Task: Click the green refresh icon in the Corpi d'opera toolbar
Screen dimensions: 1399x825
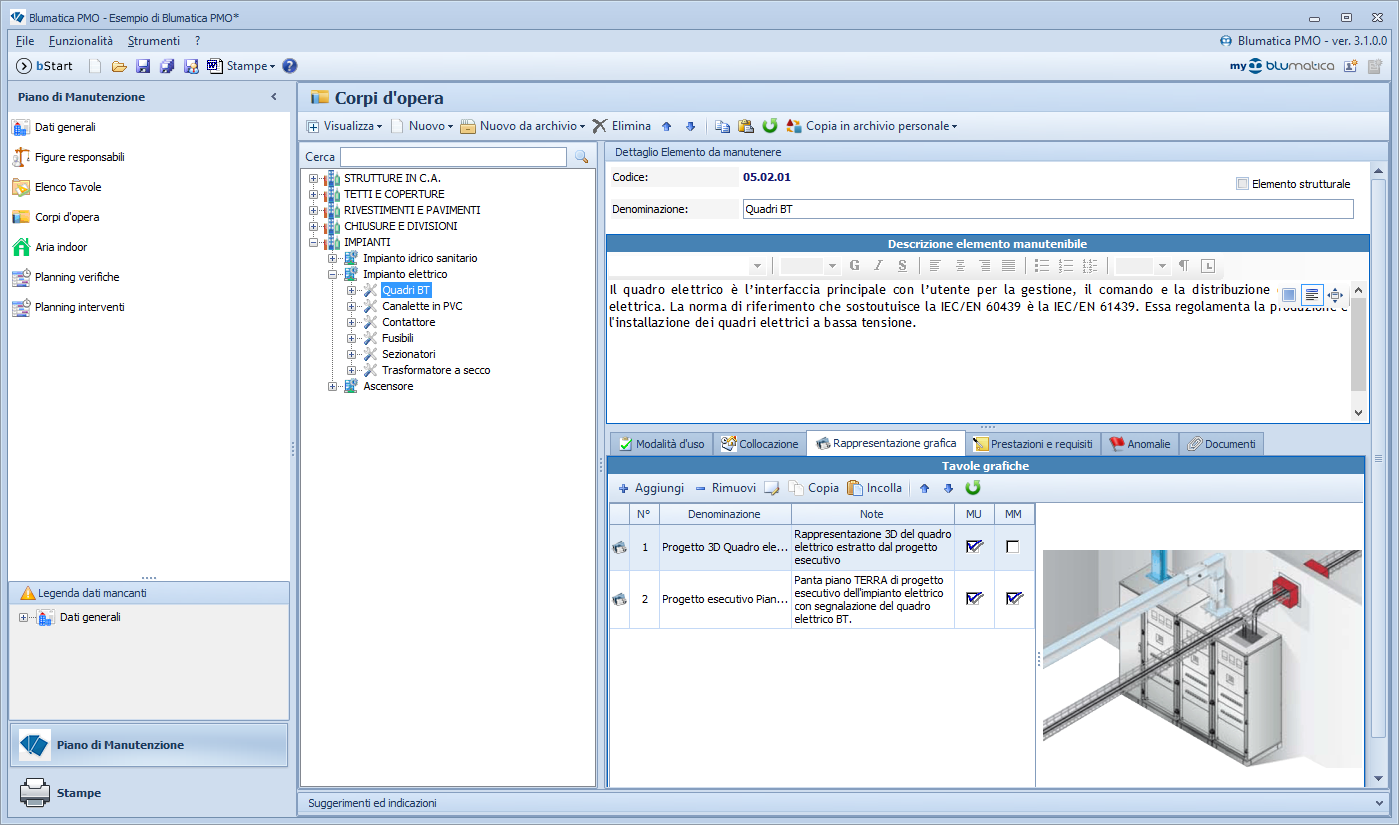Action: coord(770,126)
